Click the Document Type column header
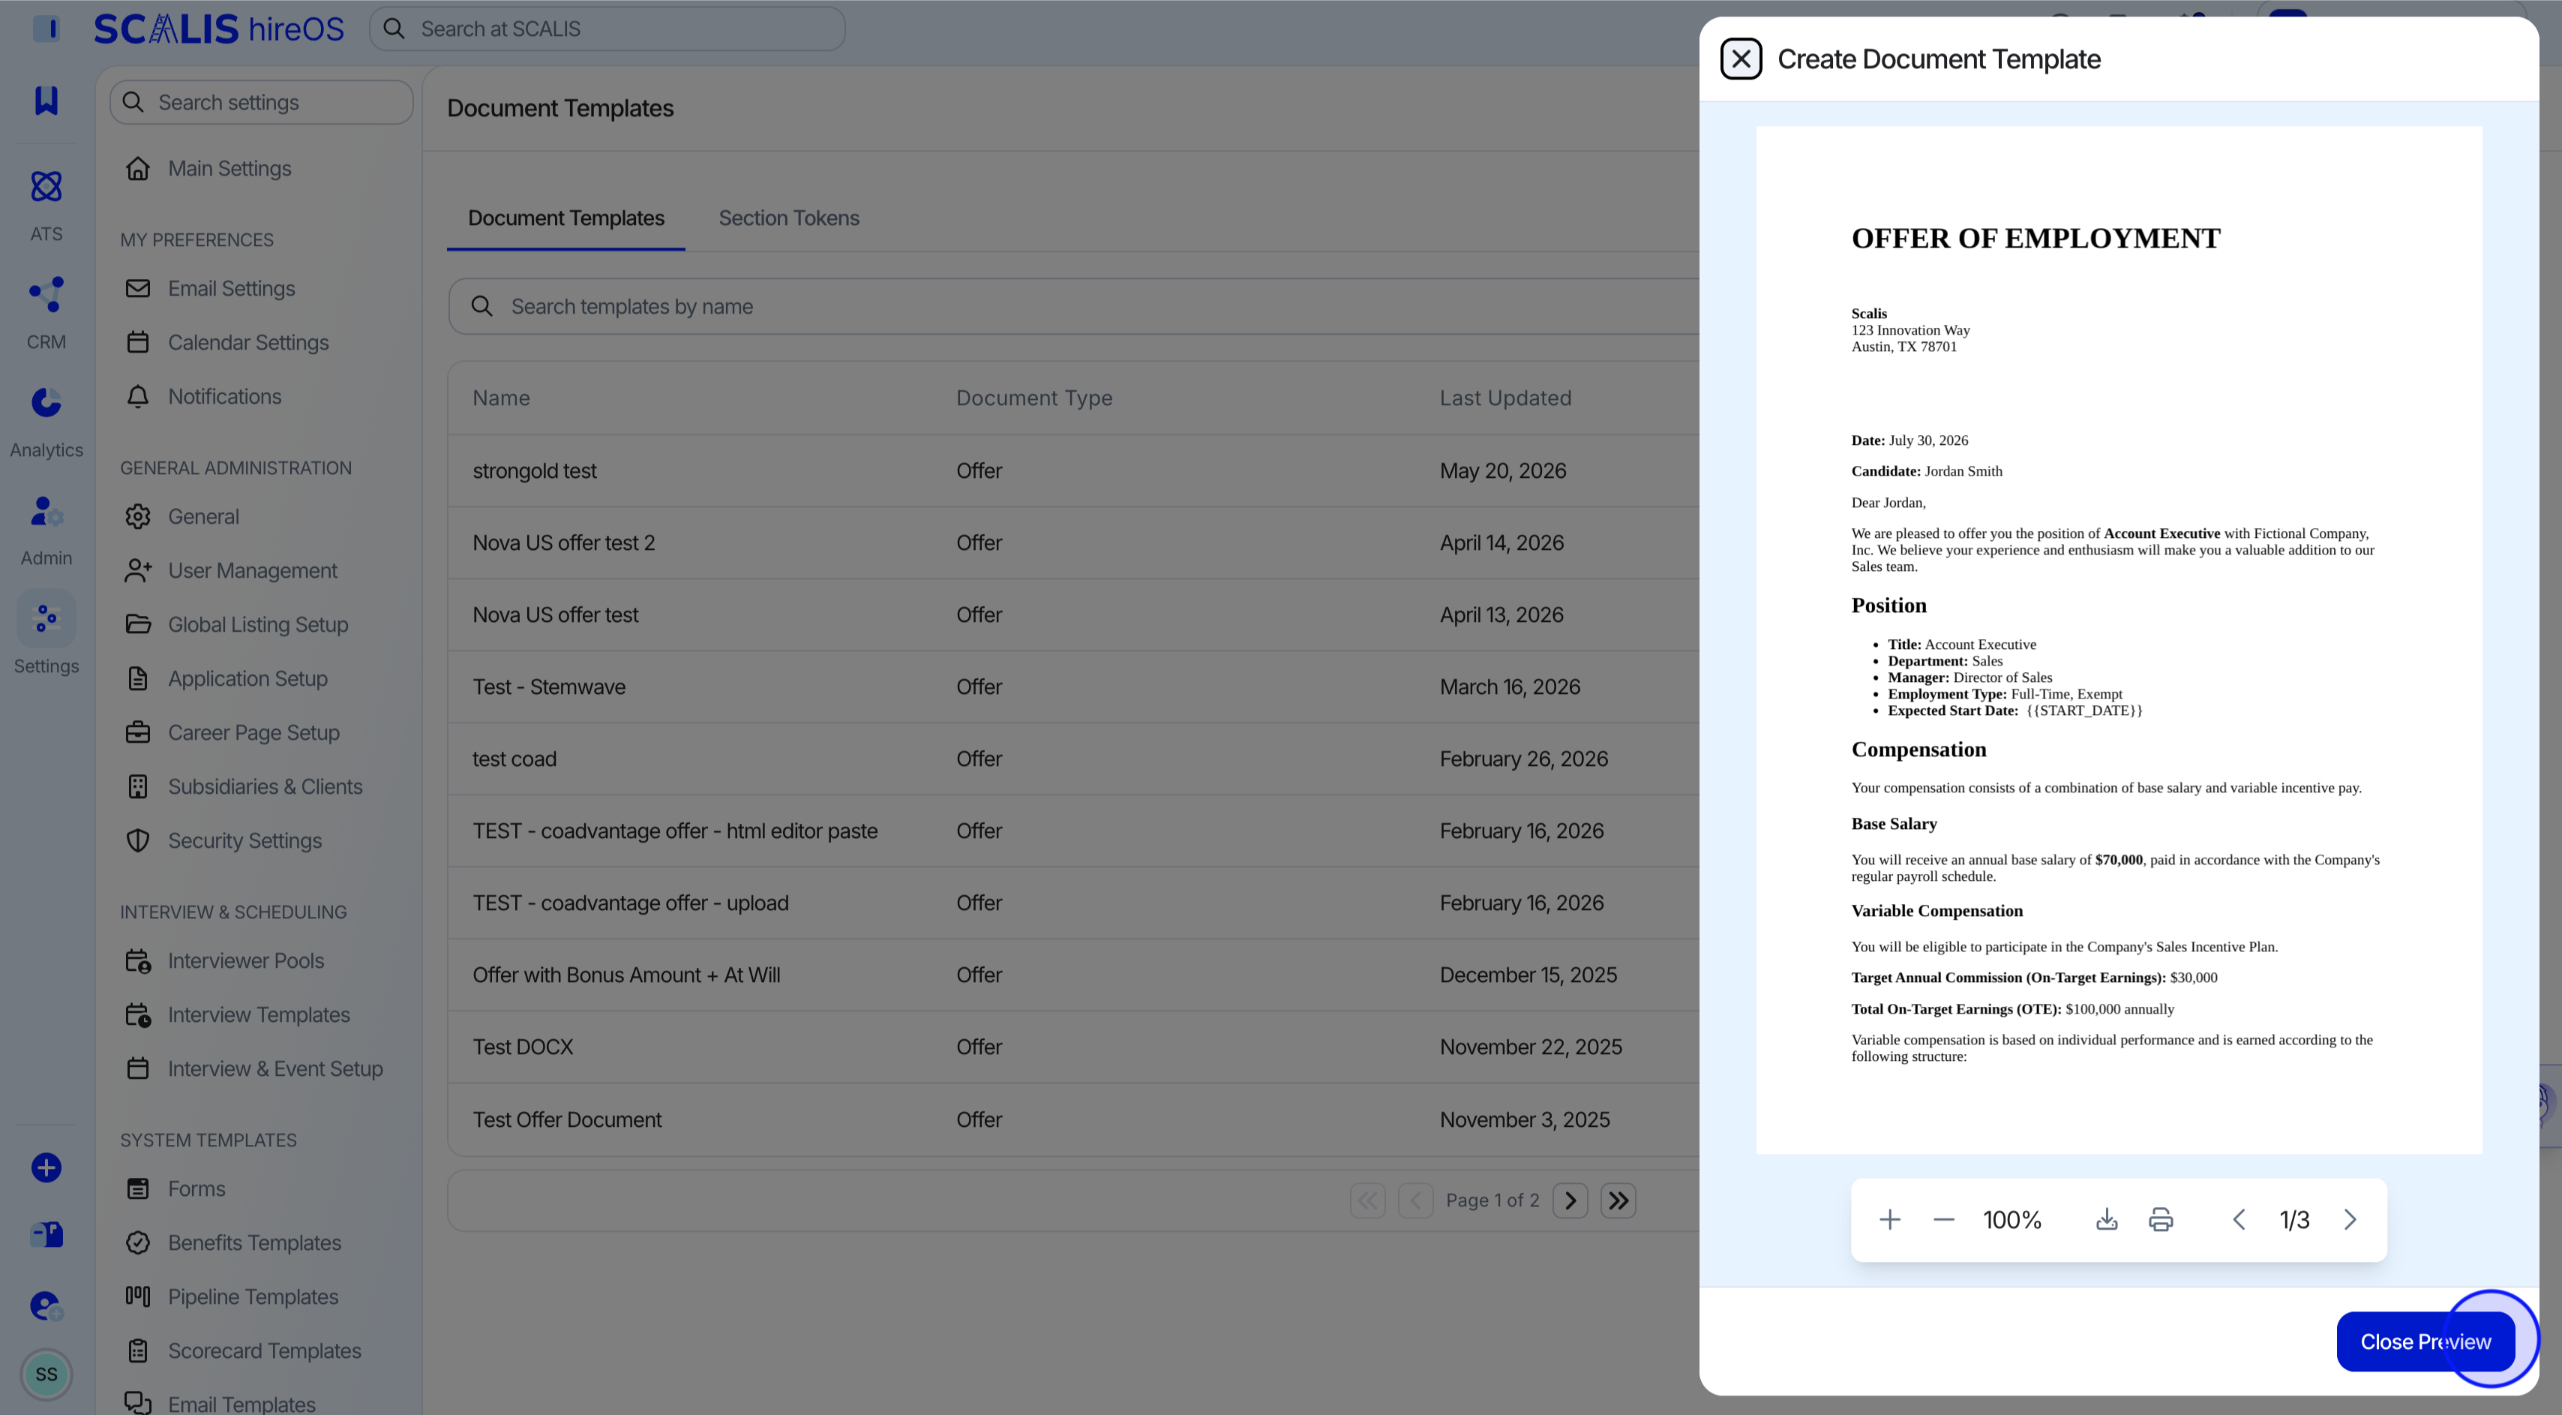 1034,398
